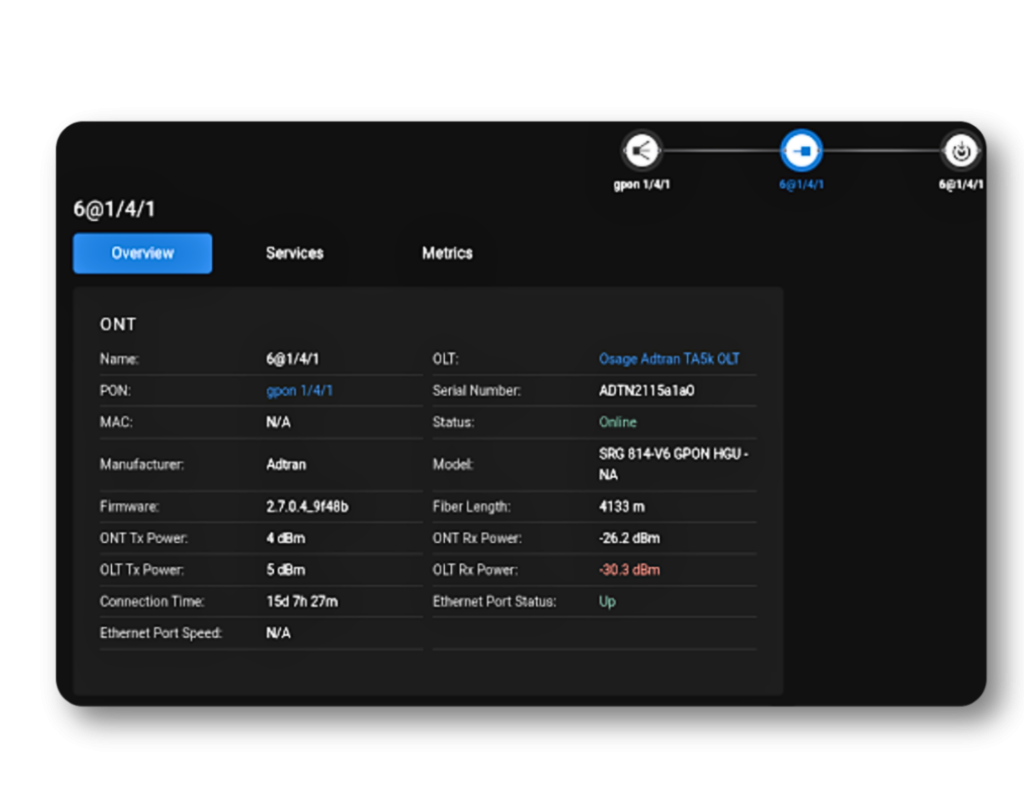
Task: Click the Fiber Length 4133 m value
Action: point(621,506)
